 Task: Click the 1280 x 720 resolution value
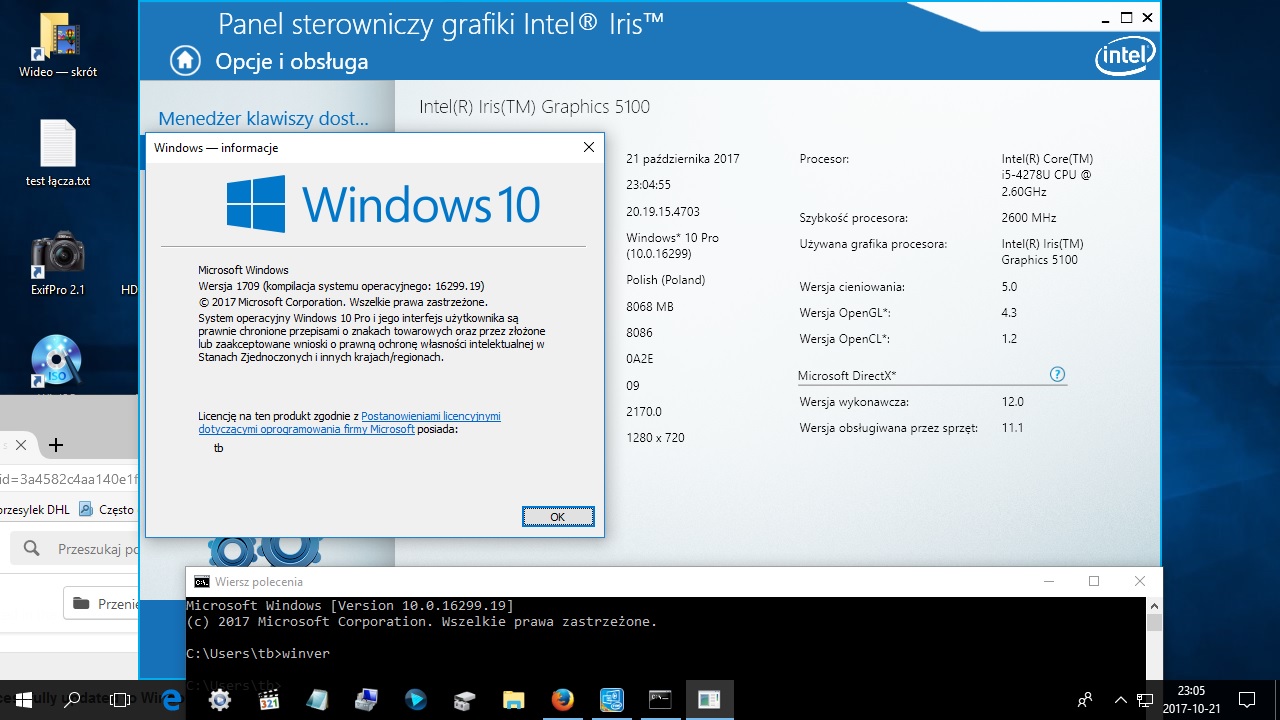655,438
